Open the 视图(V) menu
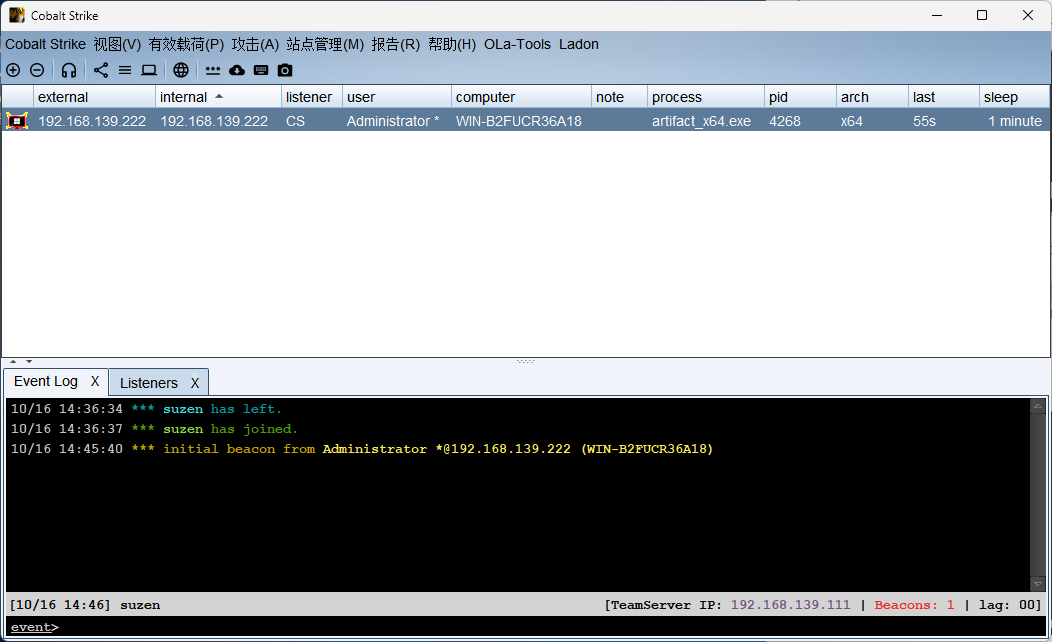Image resolution: width=1052 pixels, height=642 pixels. point(117,44)
